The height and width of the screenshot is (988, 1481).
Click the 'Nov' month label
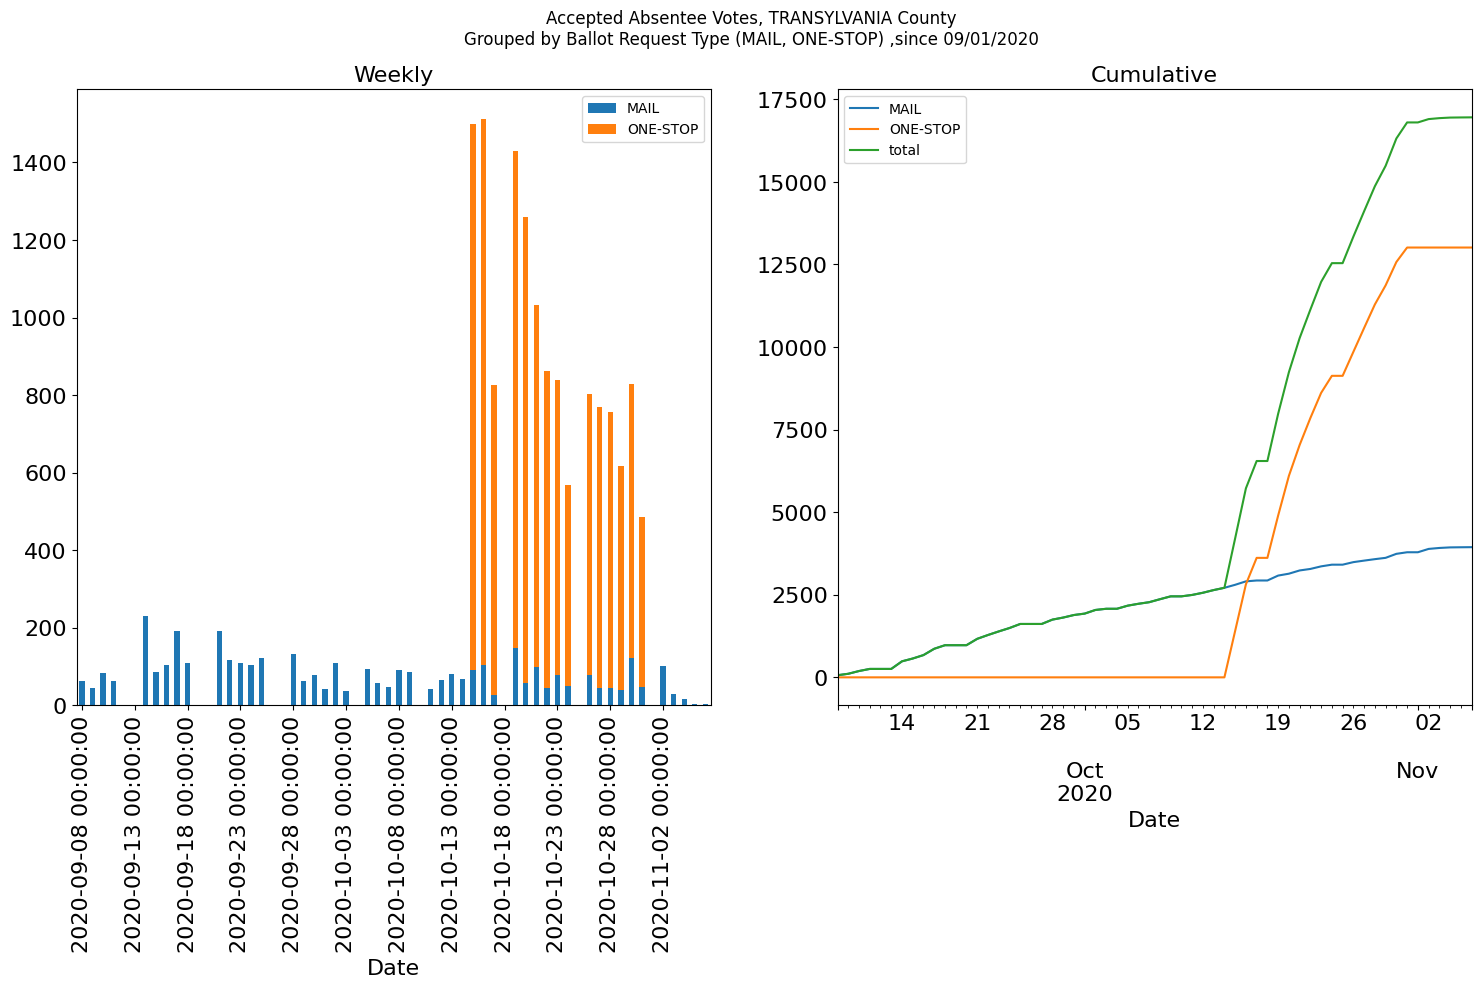(1417, 771)
